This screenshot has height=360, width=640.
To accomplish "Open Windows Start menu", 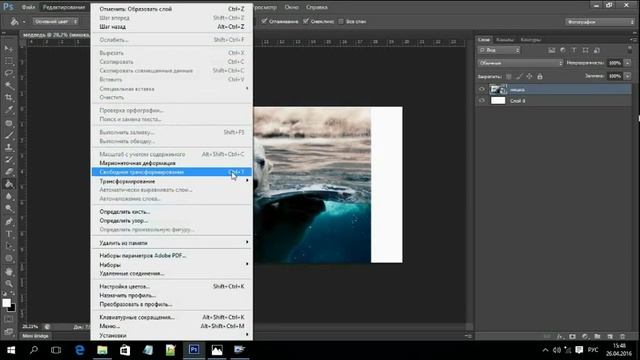I will 11,350.
